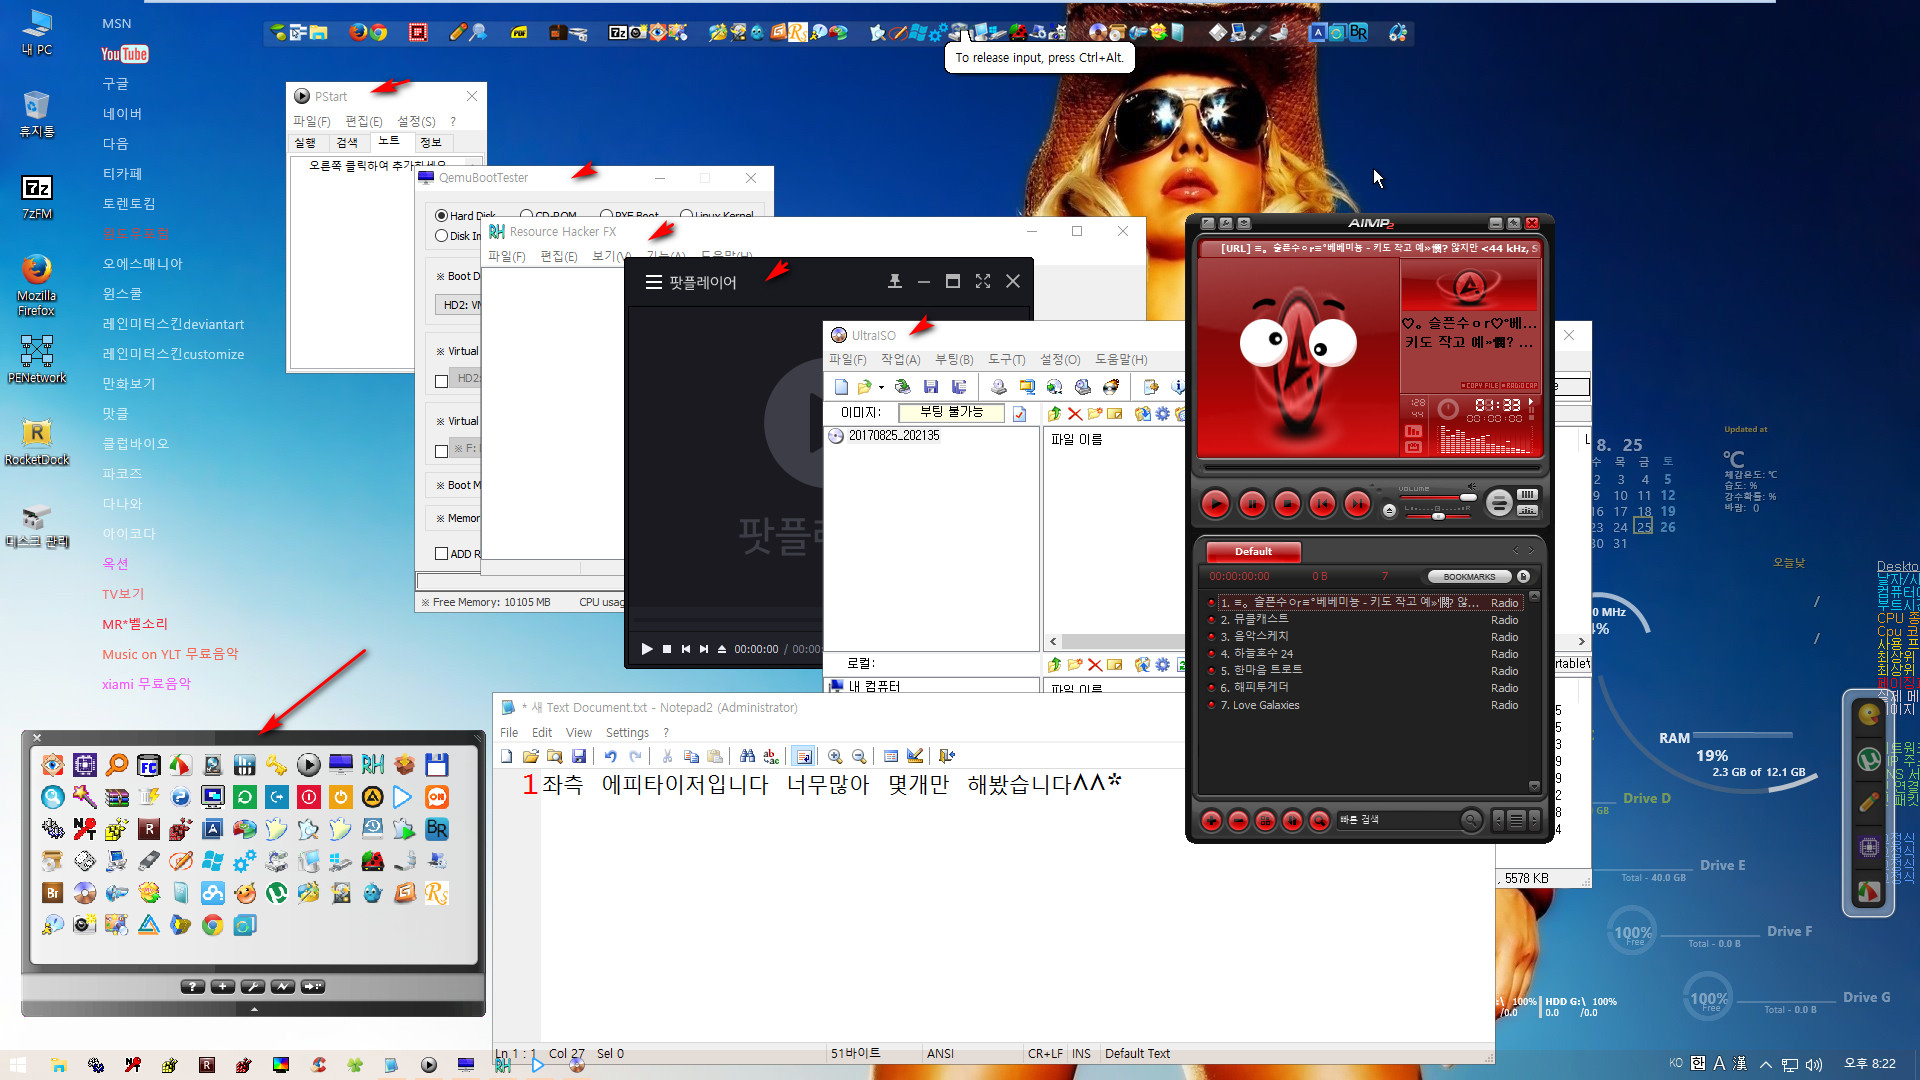
Task: Toggle AIMP mute speaker icon
Action: point(1471,487)
